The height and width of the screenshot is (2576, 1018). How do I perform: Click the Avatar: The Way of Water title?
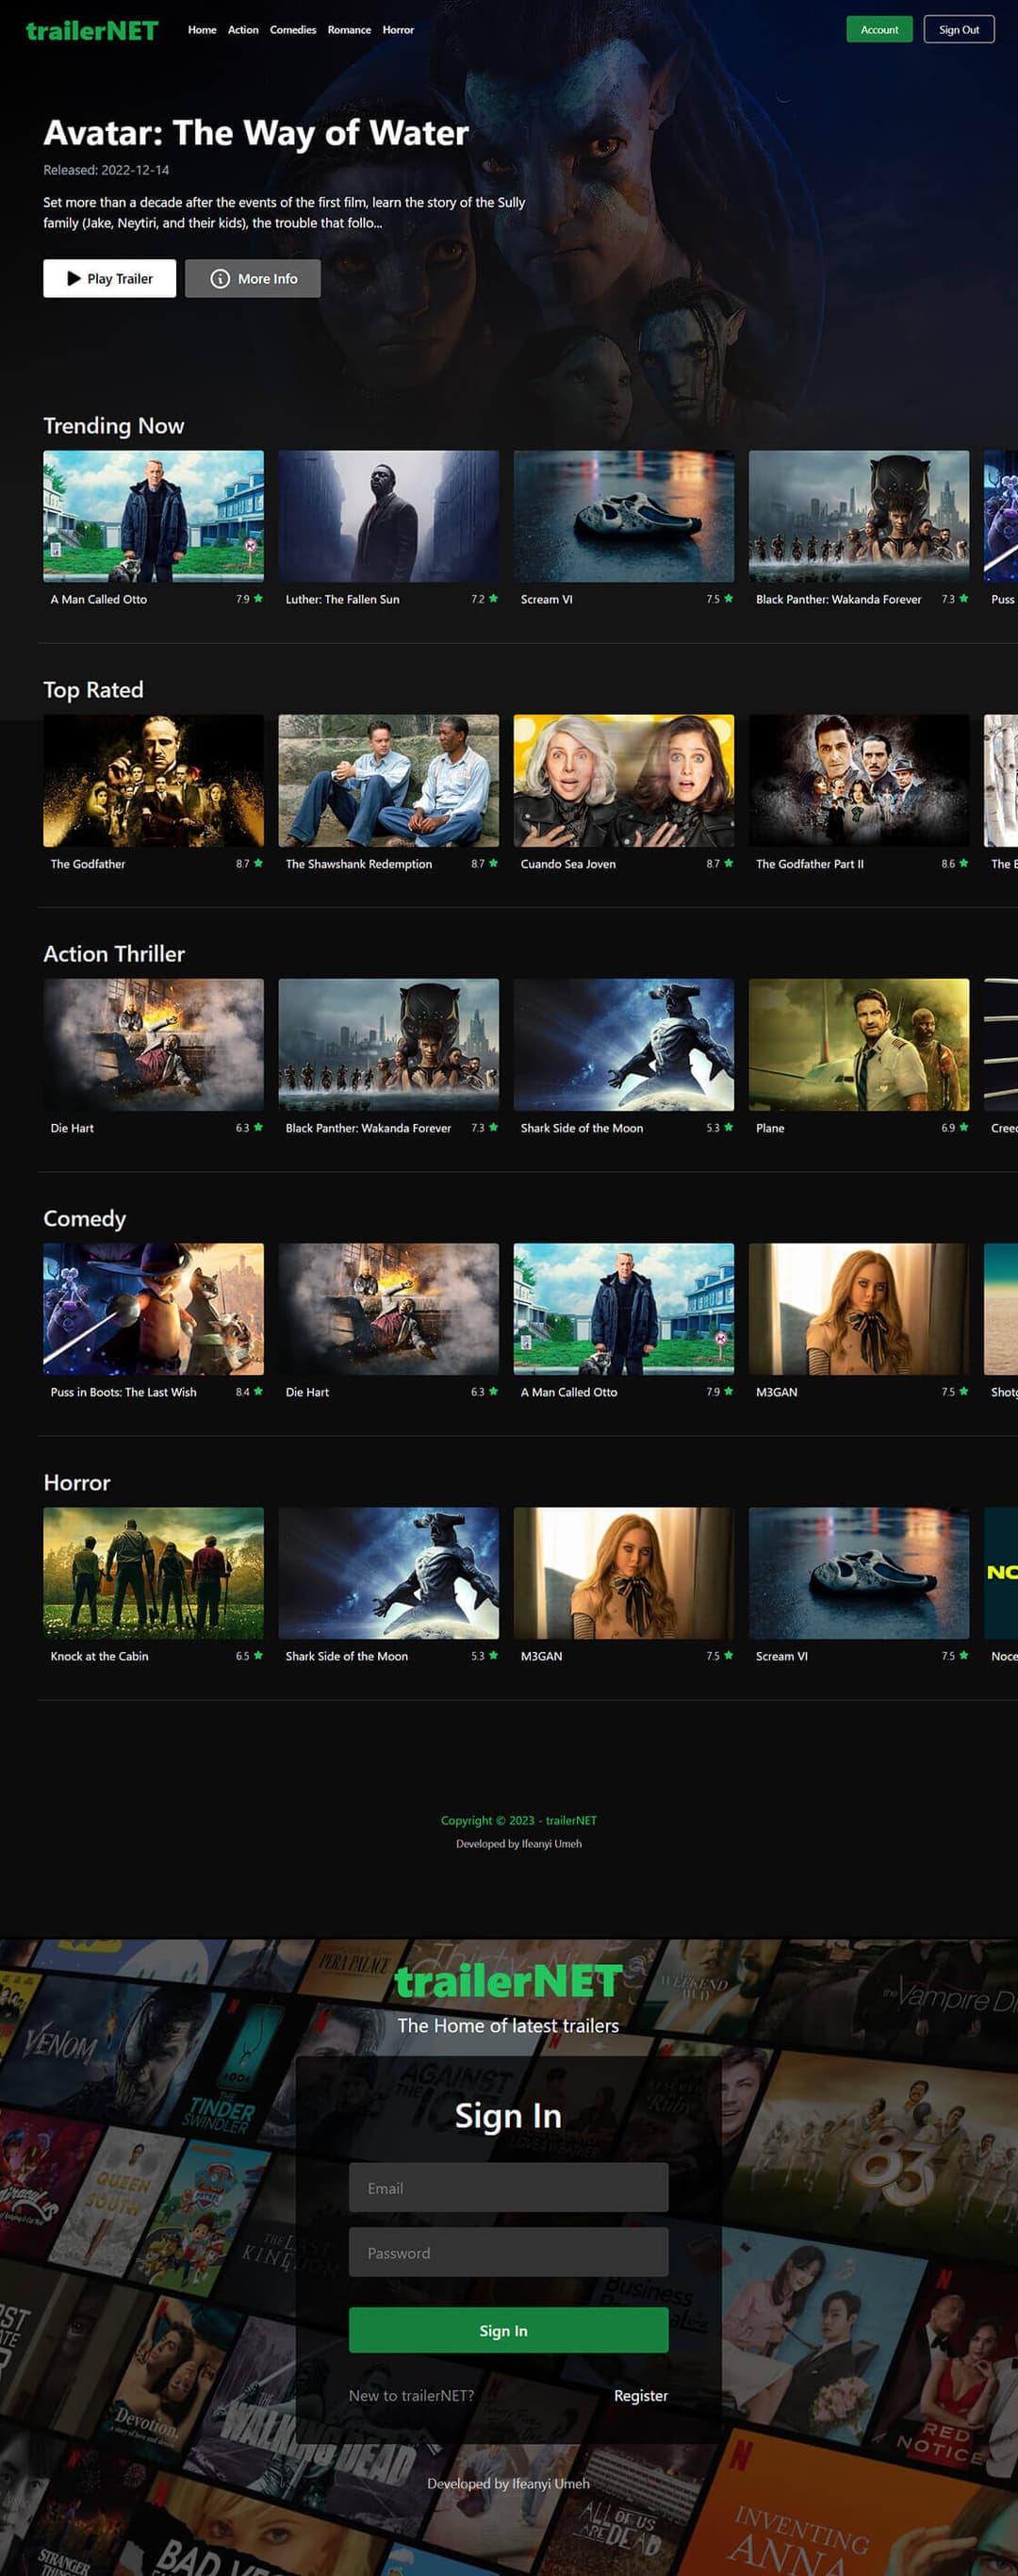pos(256,133)
